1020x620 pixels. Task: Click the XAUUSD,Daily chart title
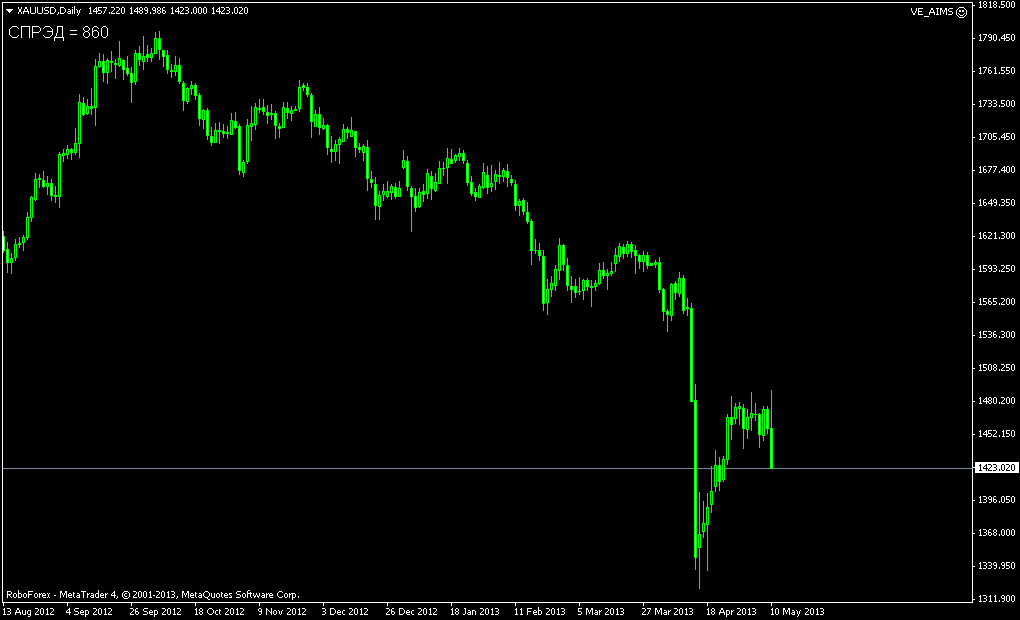(x=49, y=11)
